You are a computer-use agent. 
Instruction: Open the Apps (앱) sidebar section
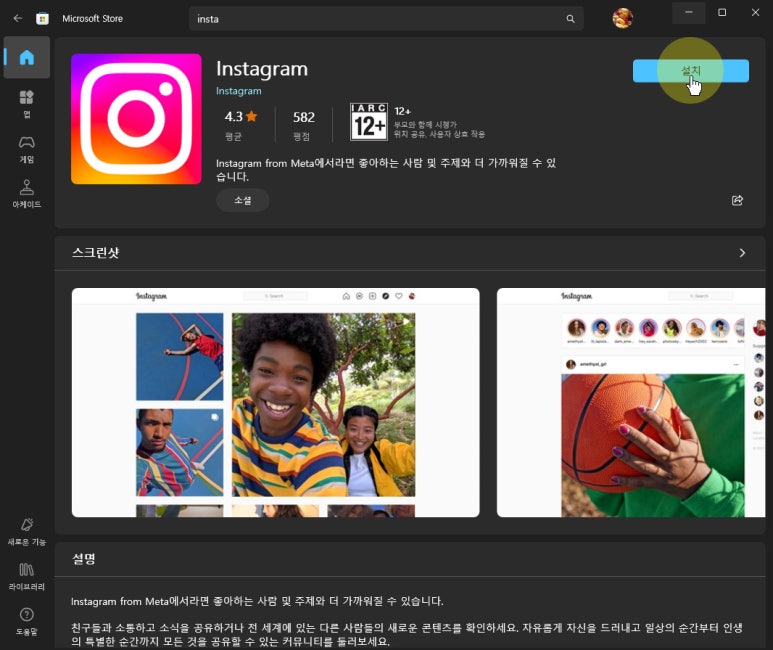(x=27, y=104)
